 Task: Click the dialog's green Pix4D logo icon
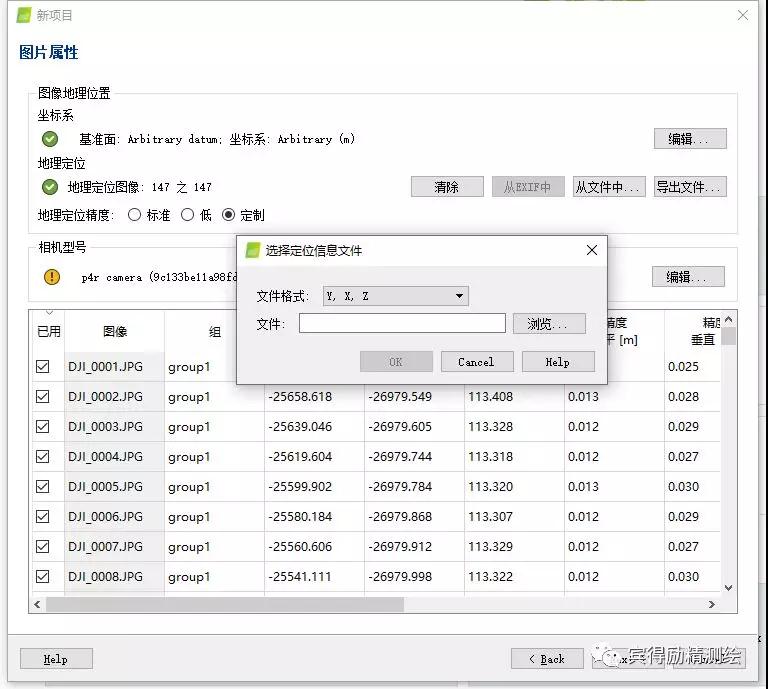click(253, 250)
